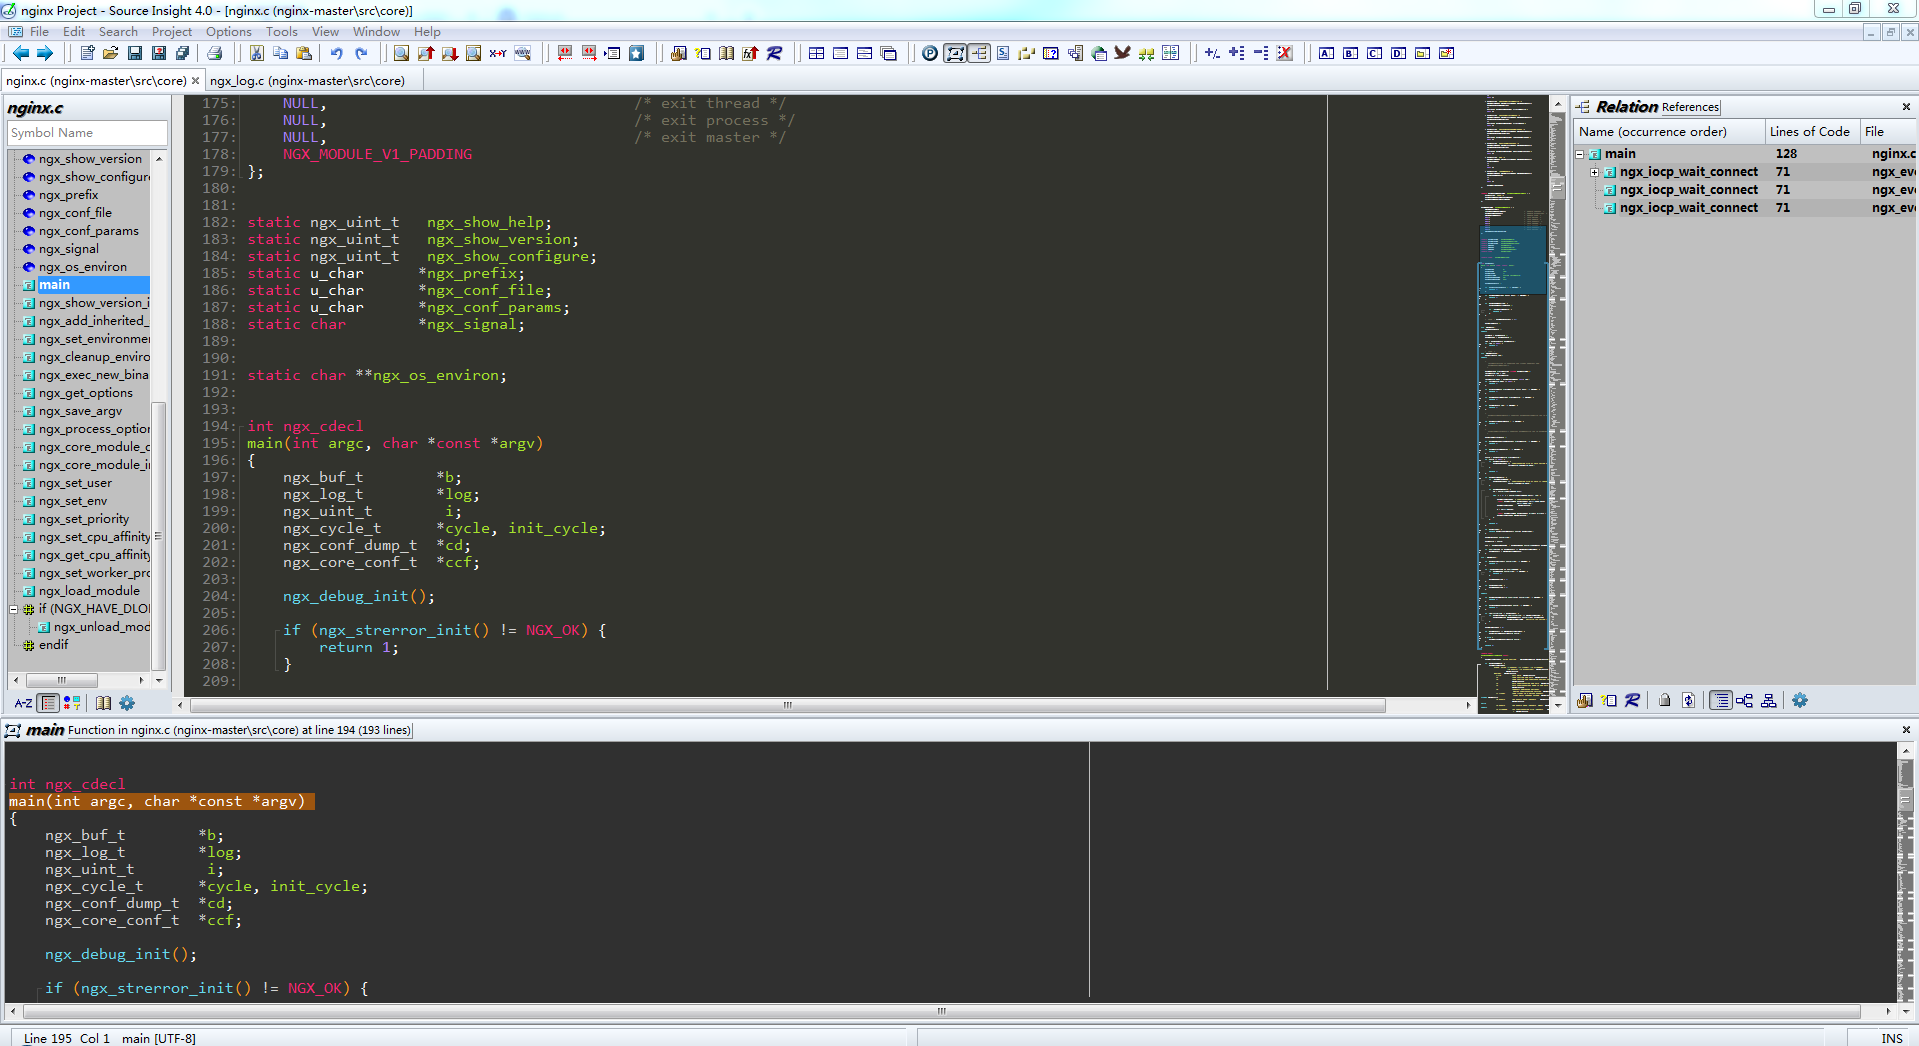Click the File column header in Relation
Image resolution: width=1919 pixels, height=1046 pixels.
(x=1889, y=132)
